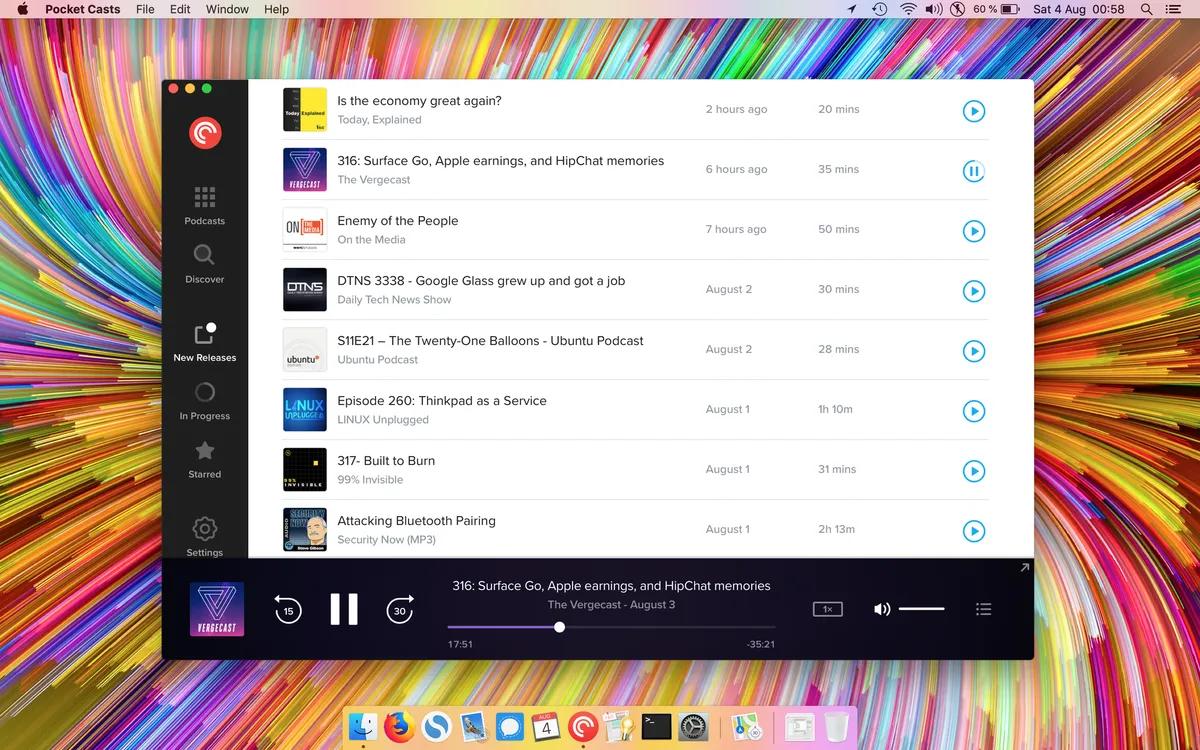Open Discover search in sidebar

[204, 263]
